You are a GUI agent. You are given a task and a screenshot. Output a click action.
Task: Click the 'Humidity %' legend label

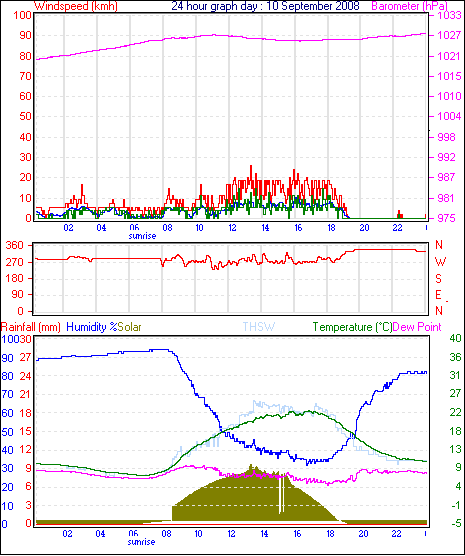92,327
